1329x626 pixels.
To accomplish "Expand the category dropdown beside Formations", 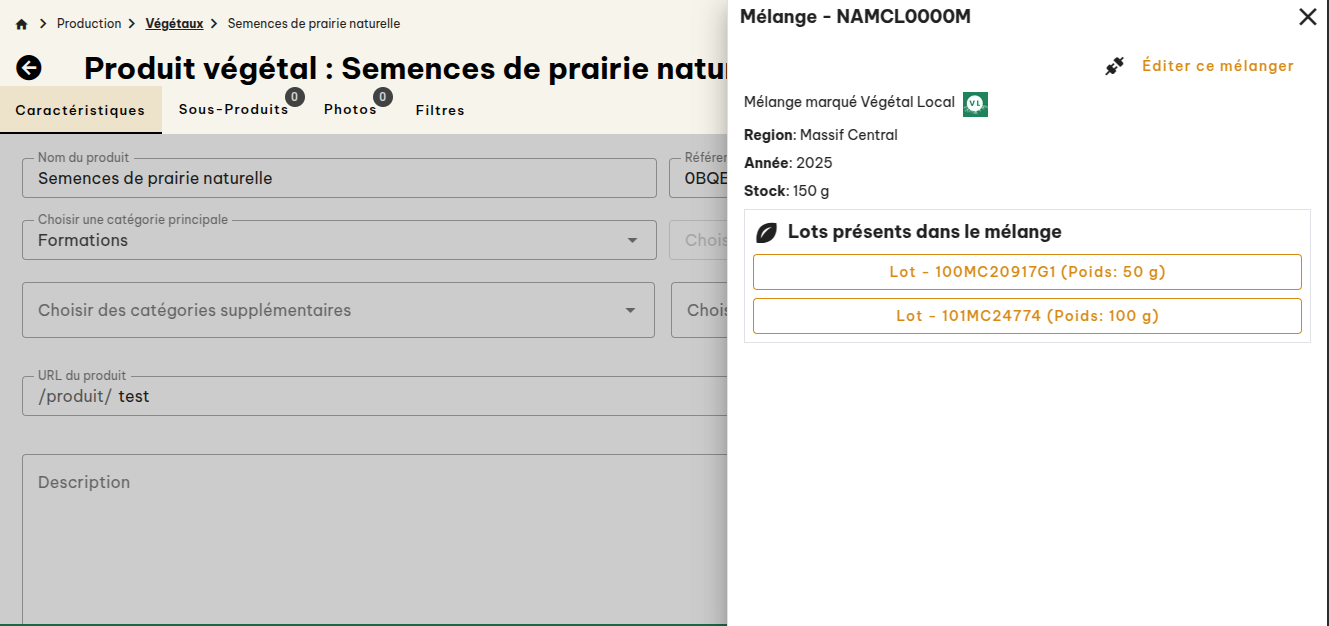I will click(634, 240).
